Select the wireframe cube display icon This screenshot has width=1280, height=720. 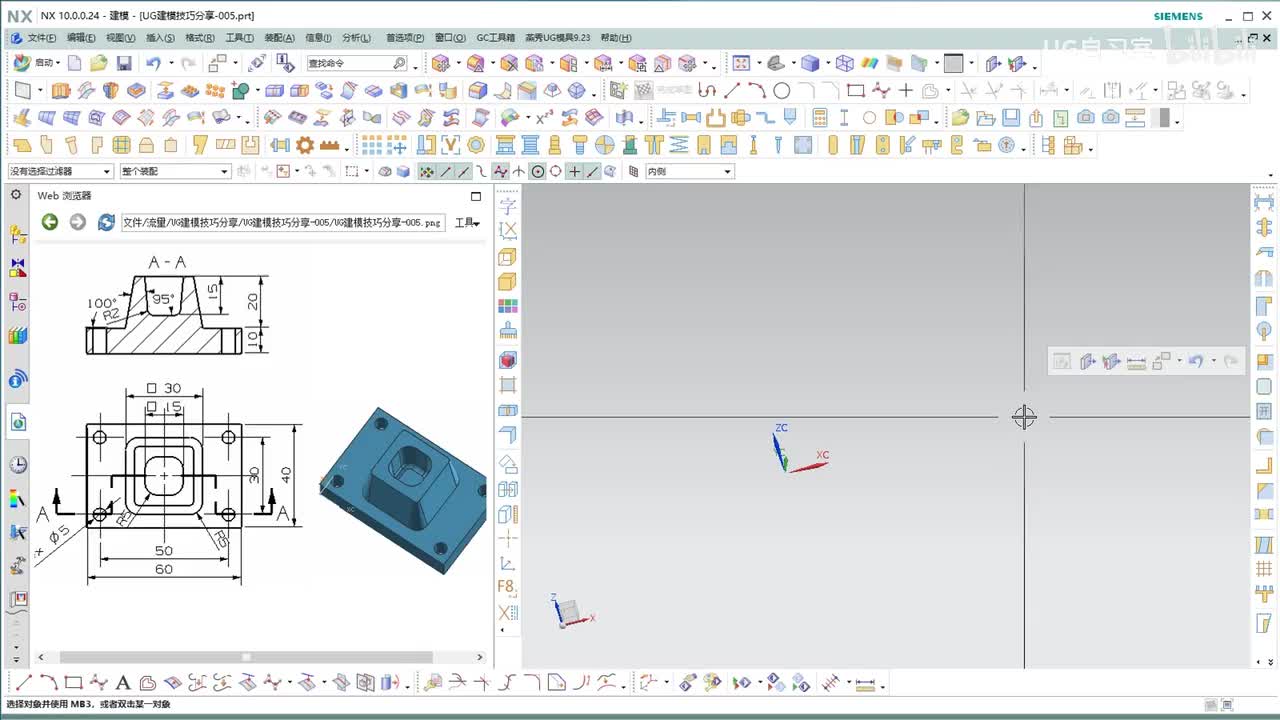845,63
